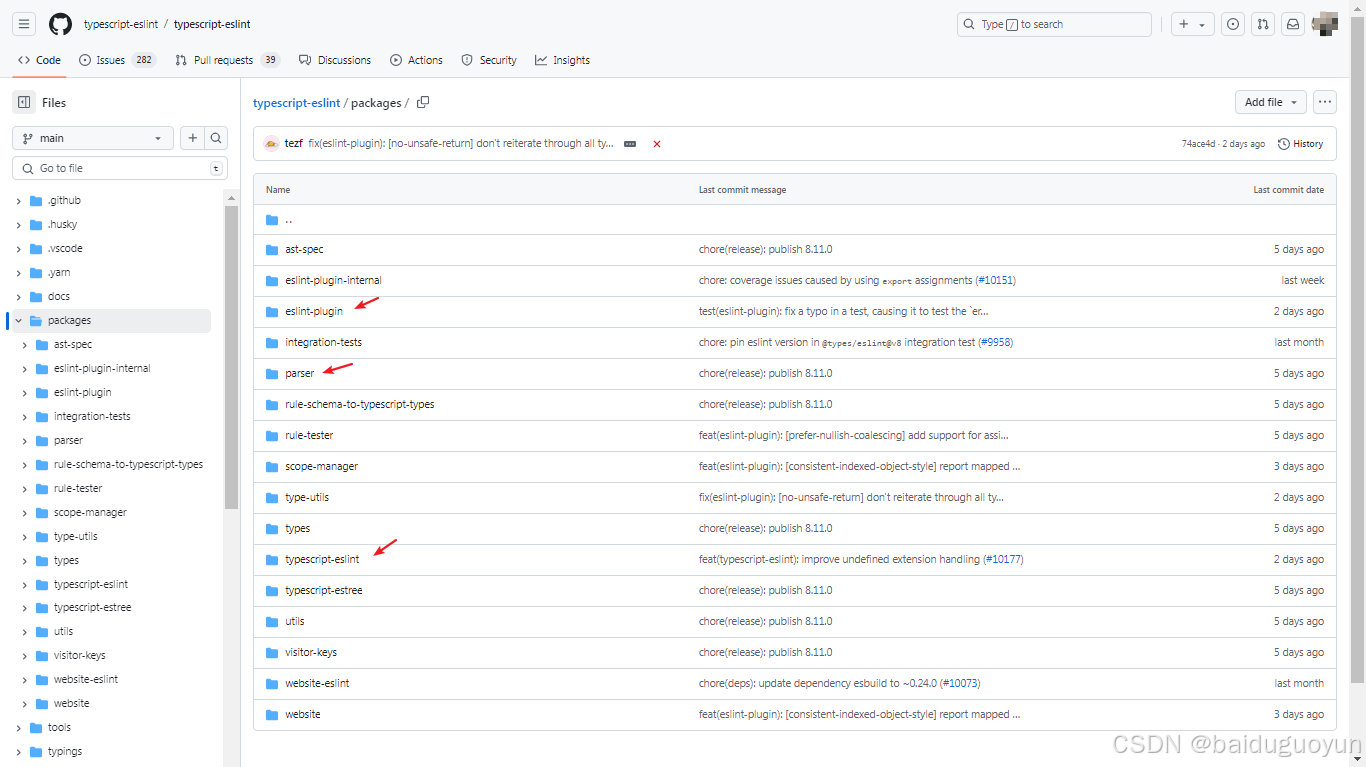Click the sidebar file tree scrollbar

point(231,357)
